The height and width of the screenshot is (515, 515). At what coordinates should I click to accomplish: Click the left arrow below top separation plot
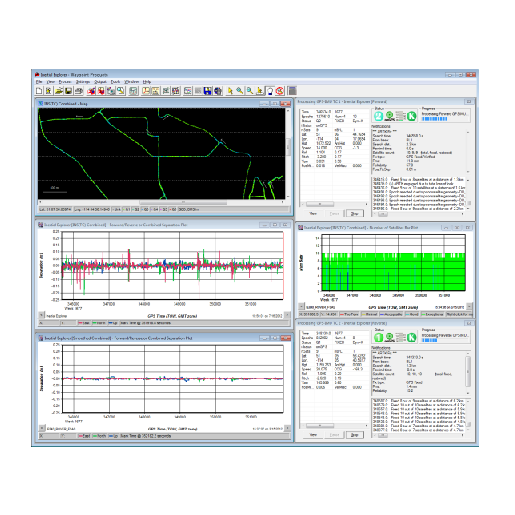pos(42,315)
